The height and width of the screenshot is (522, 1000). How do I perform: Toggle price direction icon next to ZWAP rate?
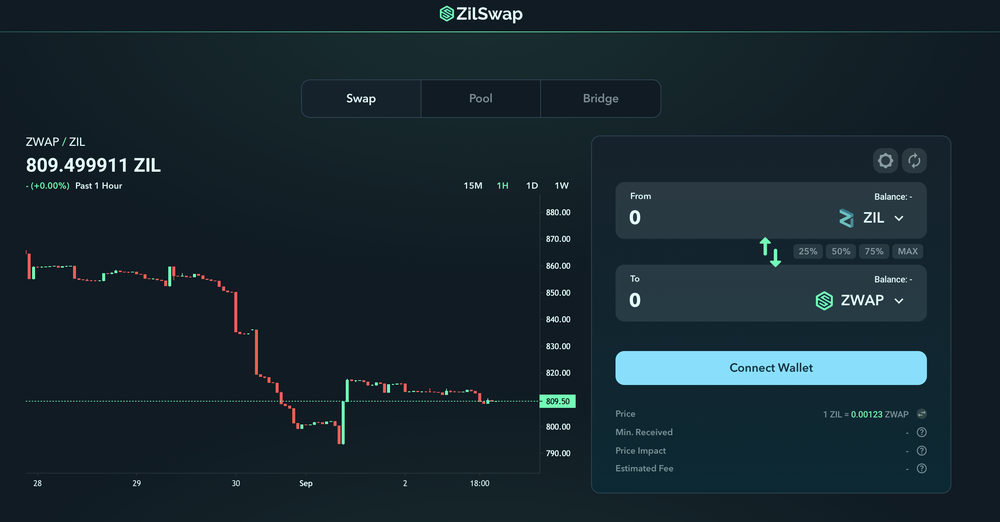tap(922, 414)
